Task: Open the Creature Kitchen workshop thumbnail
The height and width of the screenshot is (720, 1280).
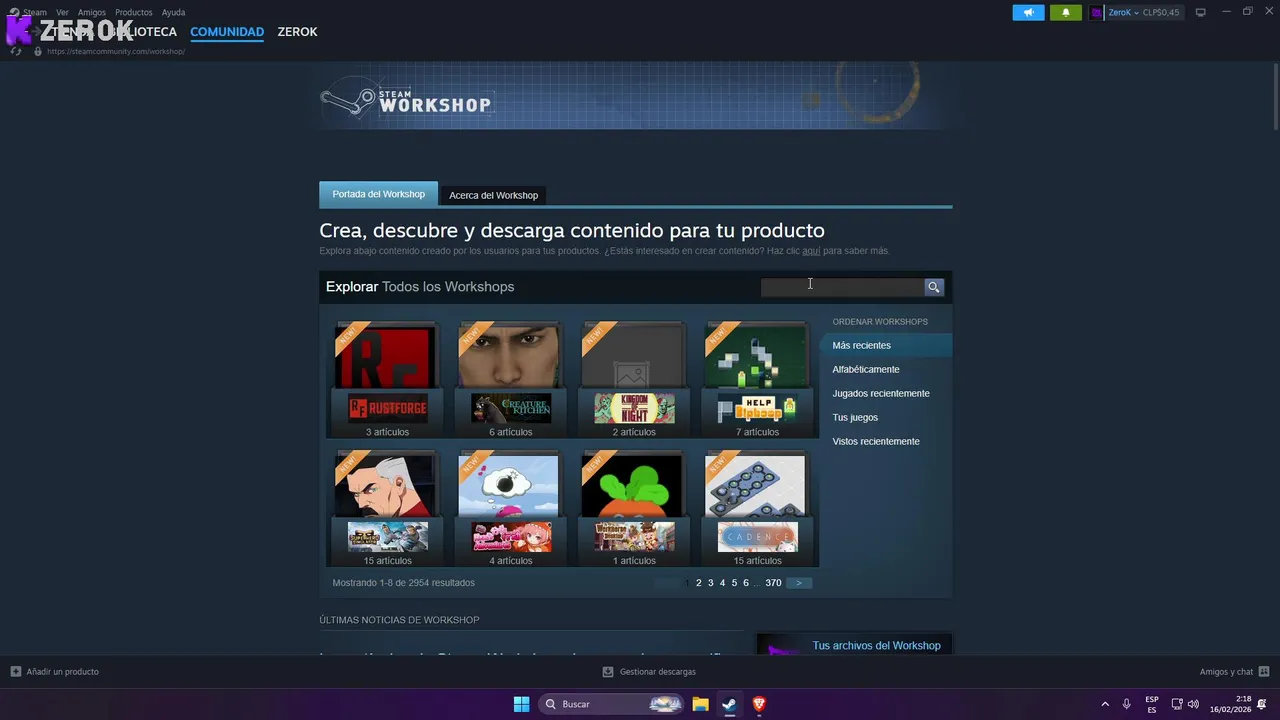Action: click(510, 356)
